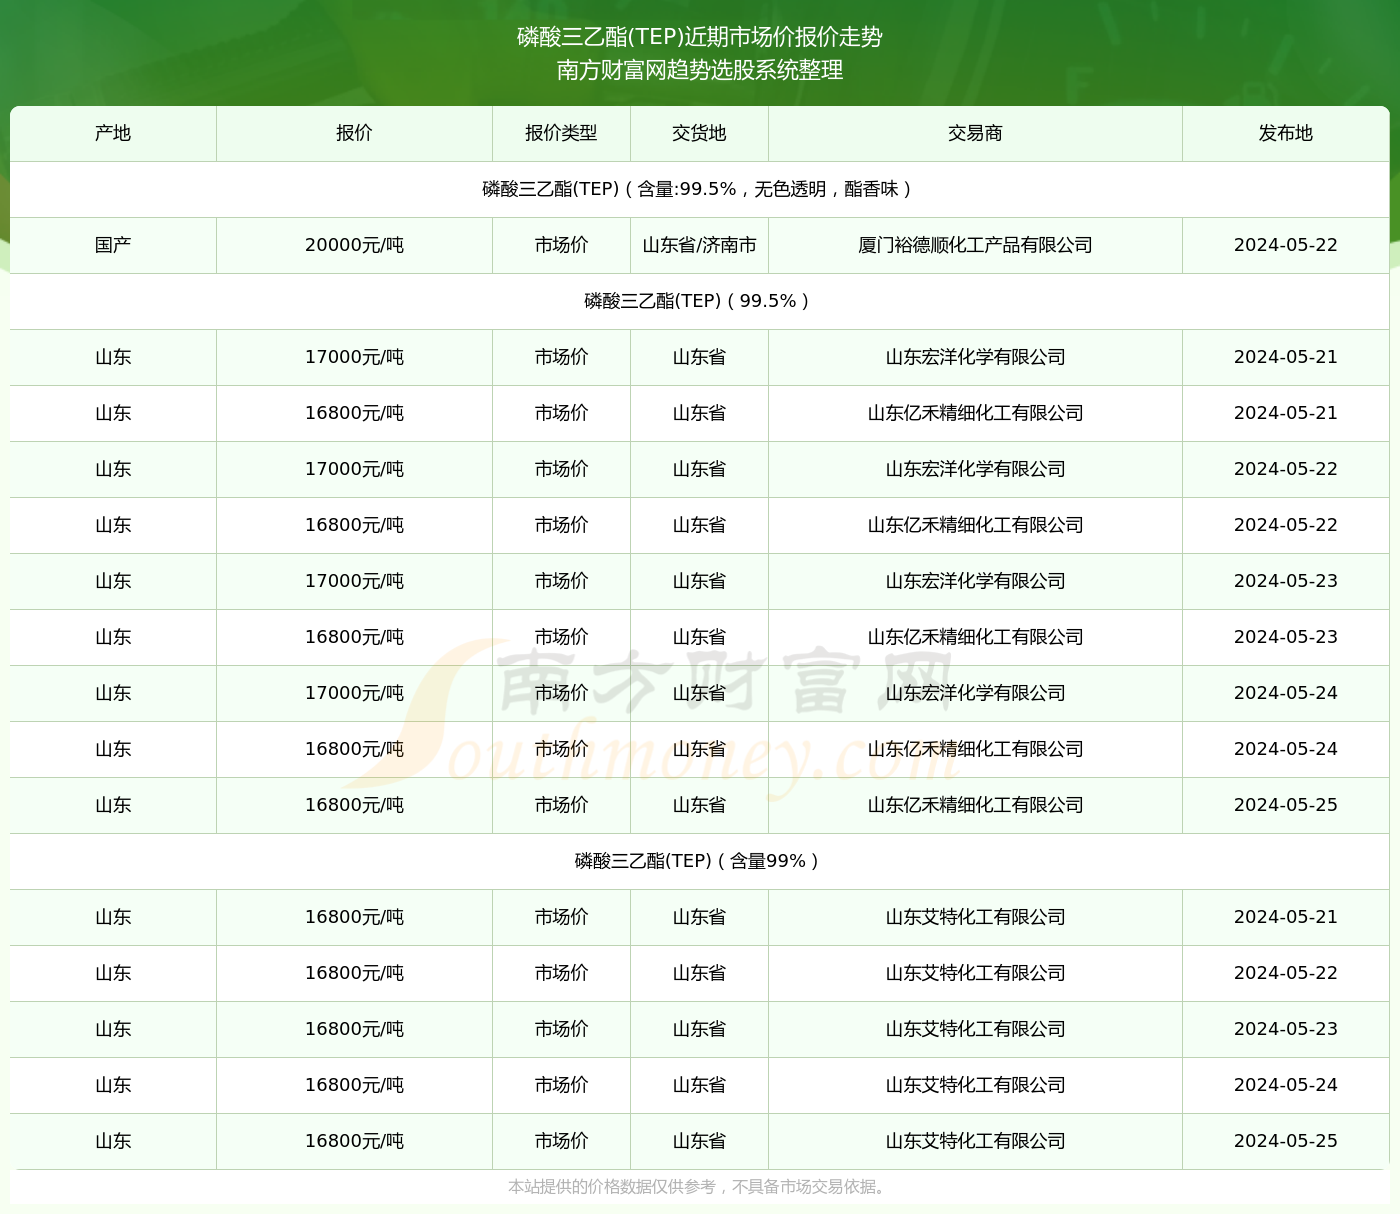
Task: Click 2024-05-24 date in the 亿禾 row
Action: (1285, 749)
